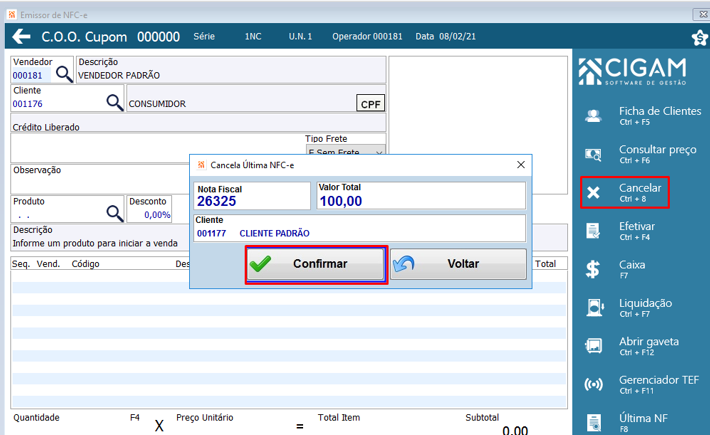Click the back arrow in header
Viewport: 710px width, 435px height.
click(x=21, y=36)
